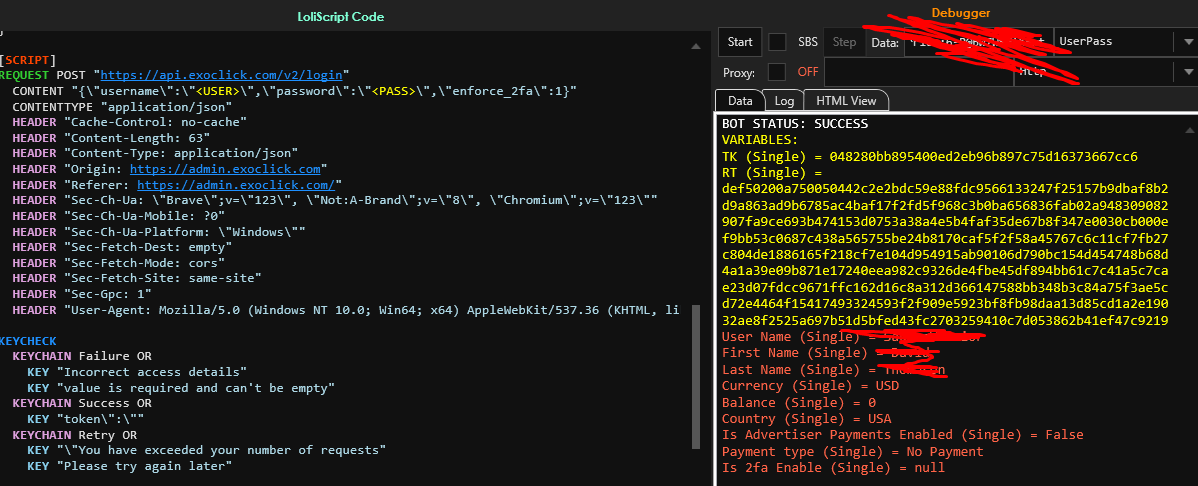The height and width of the screenshot is (486, 1198).
Task: Click the Is 2fa Enable = null line
Action: click(x=833, y=468)
